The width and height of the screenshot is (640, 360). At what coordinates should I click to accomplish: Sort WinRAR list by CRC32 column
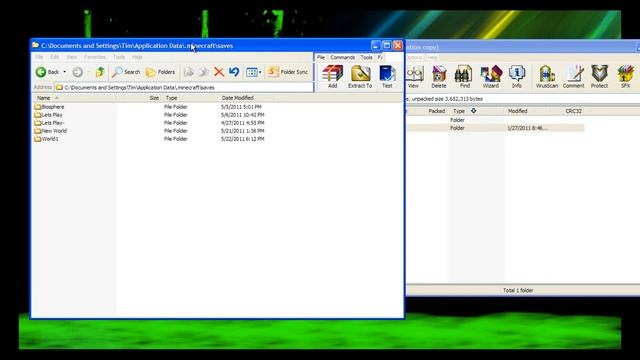(x=573, y=111)
